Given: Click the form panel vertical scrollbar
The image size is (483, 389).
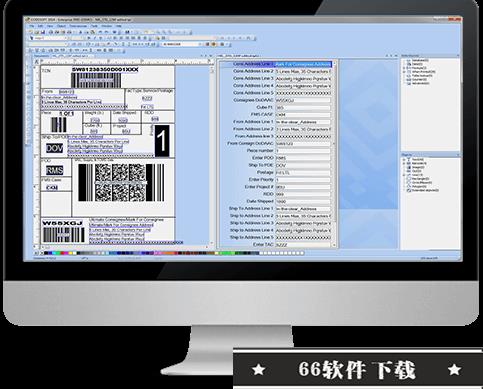Looking at the screenshot, I should (x=335, y=154).
